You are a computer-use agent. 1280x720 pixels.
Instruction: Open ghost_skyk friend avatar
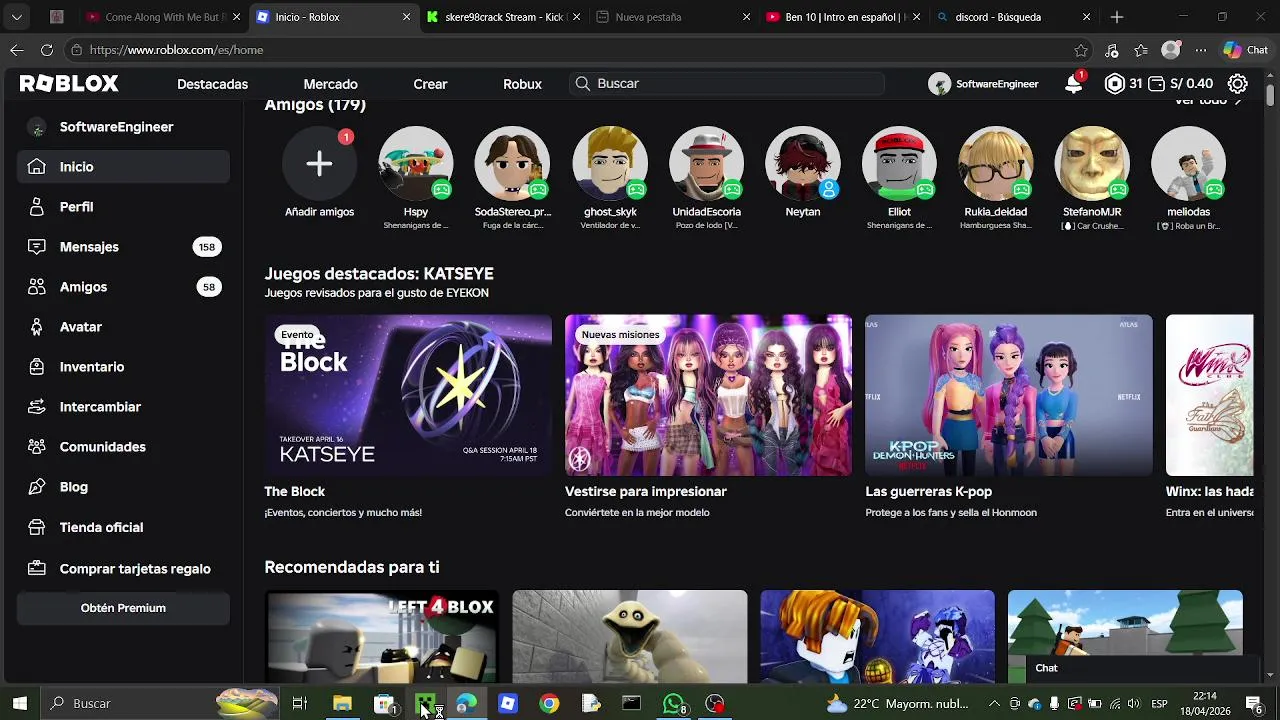point(610,163)
